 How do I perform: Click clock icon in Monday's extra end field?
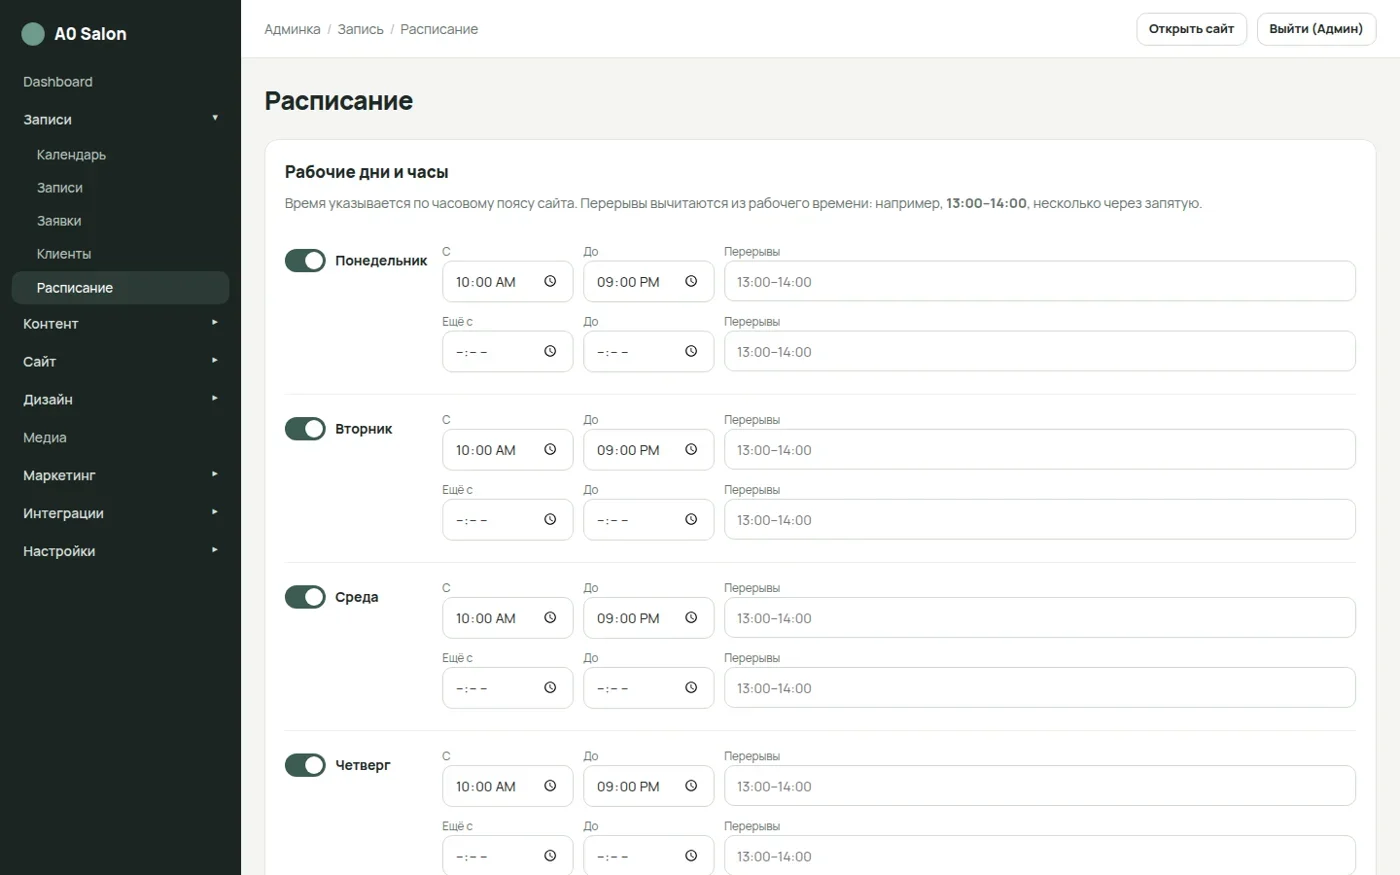point(691,352)
